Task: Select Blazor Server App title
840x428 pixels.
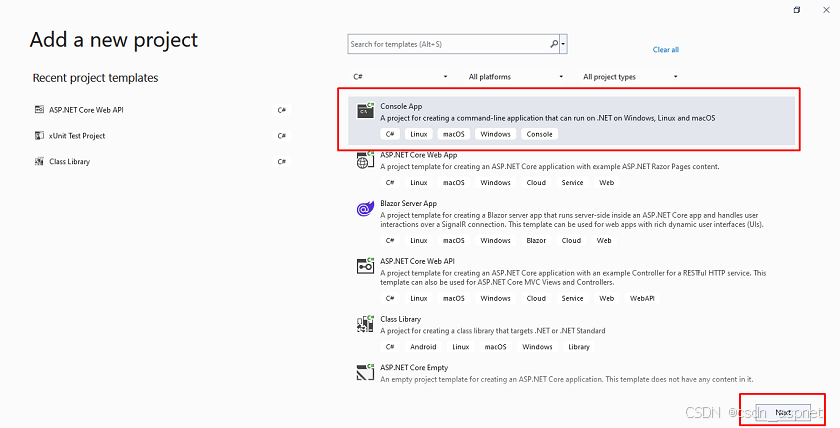Action: pos(409,204)
